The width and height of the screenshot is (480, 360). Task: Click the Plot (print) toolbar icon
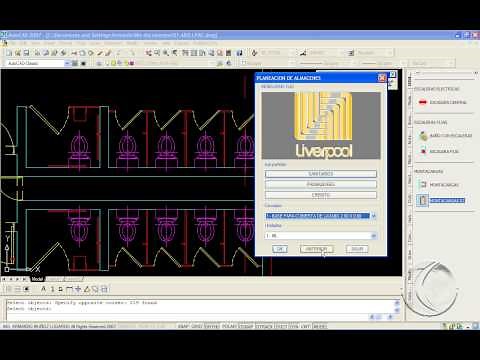pyautogui.click(x=37, y=53)
